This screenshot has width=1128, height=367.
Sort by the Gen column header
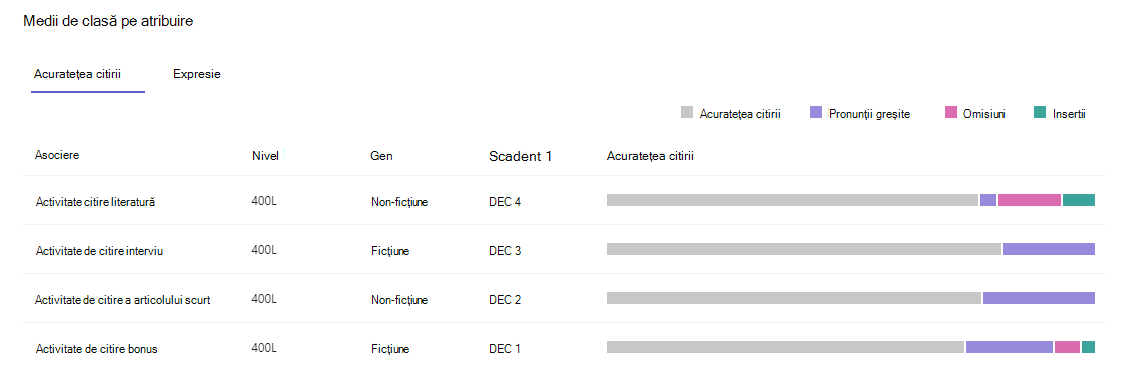[x=381, y=156]
